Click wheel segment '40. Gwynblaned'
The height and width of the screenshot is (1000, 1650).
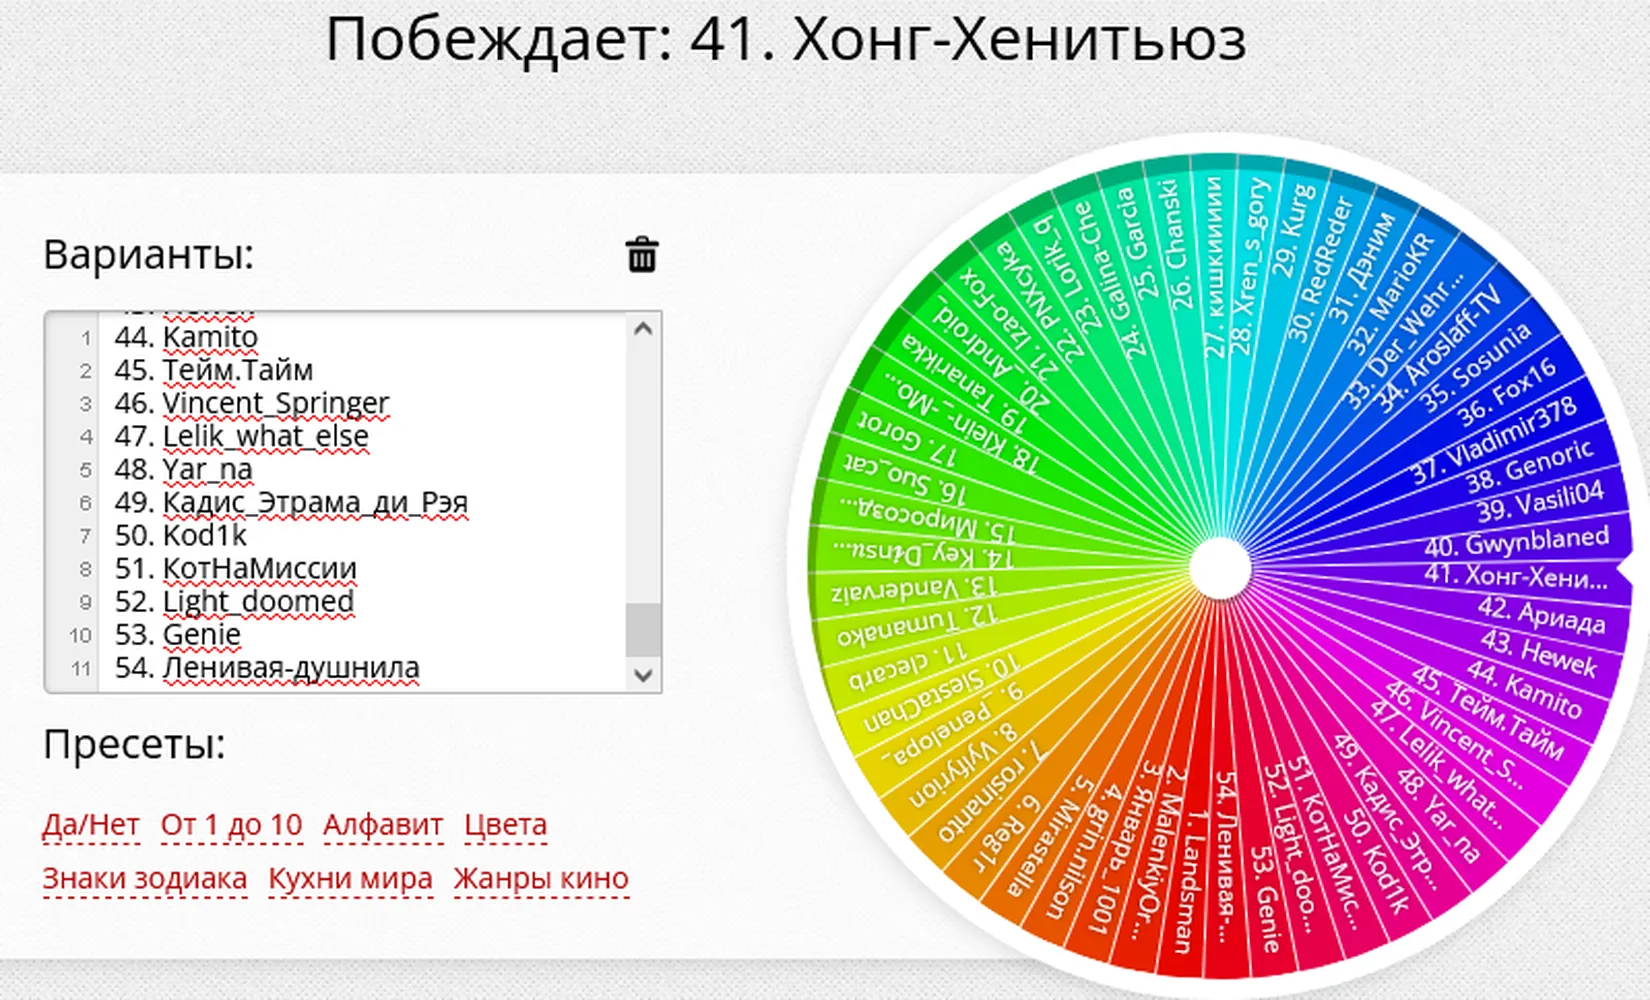pos(1516,541)
